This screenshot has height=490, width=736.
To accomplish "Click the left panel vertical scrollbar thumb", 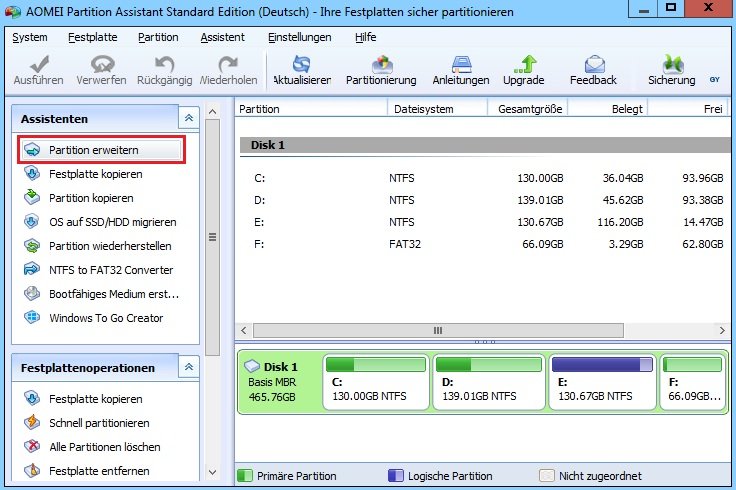I will click(212, 237).
